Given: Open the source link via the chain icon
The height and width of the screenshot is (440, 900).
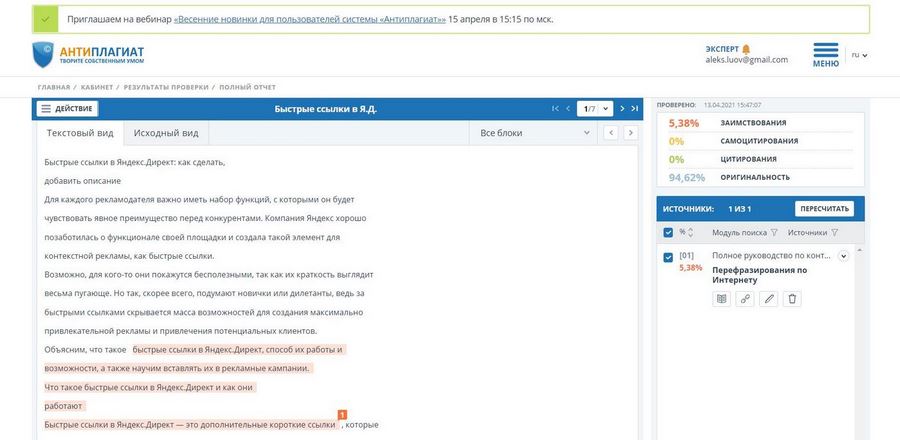Looking at the screenshot, I should [745, 299].
